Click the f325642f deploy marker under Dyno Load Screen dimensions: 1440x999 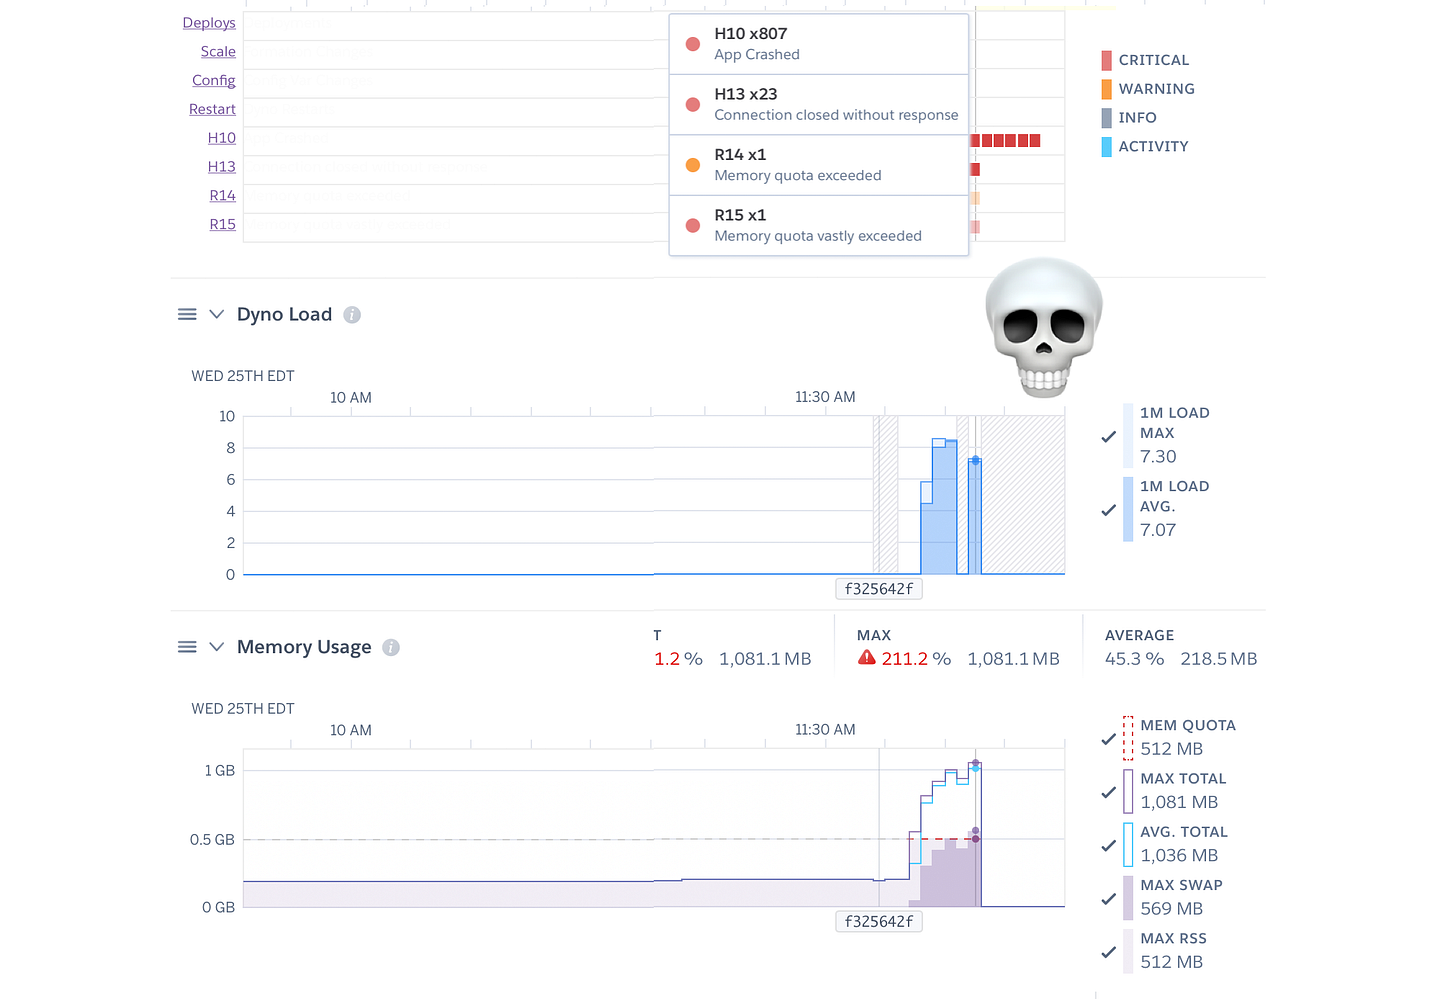pyautogui.click(x=879, y=589)
